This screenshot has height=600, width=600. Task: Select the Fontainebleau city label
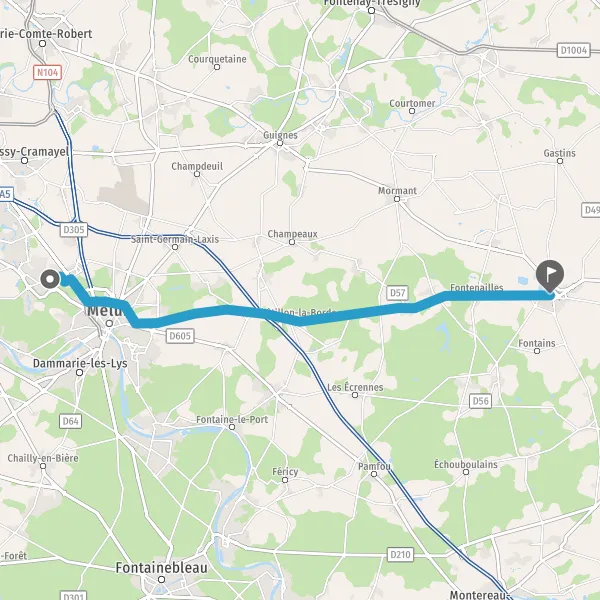click(161, 567)
